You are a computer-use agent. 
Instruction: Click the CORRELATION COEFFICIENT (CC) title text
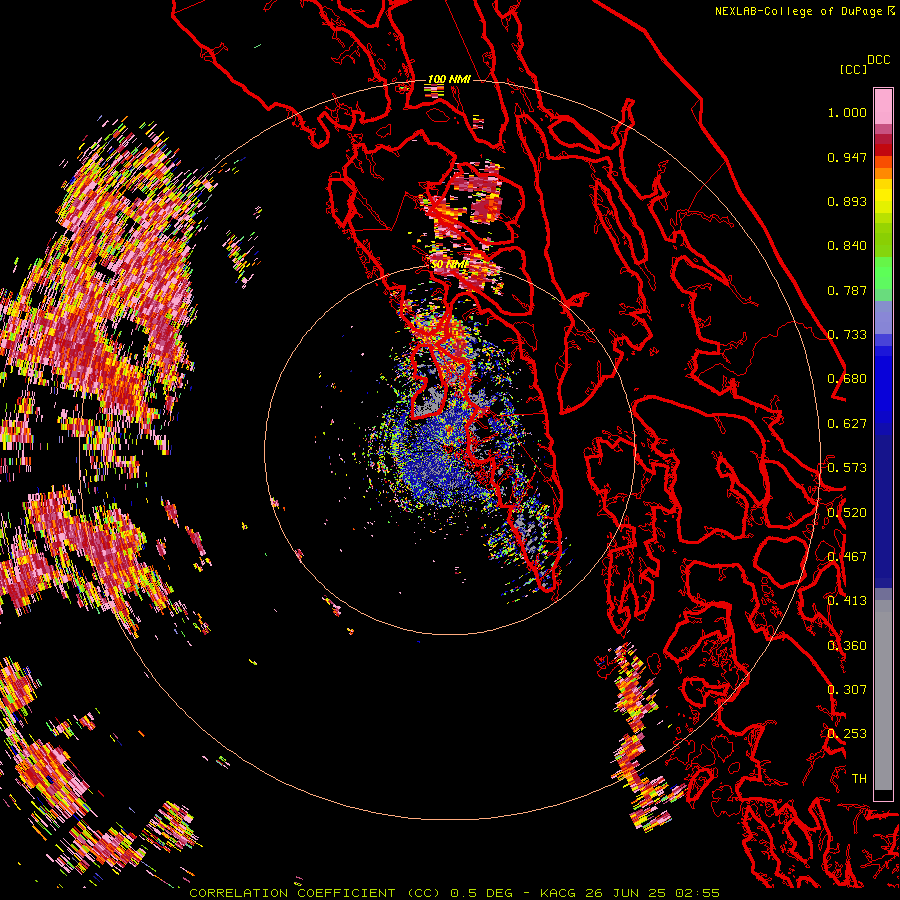[x=315, y=893]
